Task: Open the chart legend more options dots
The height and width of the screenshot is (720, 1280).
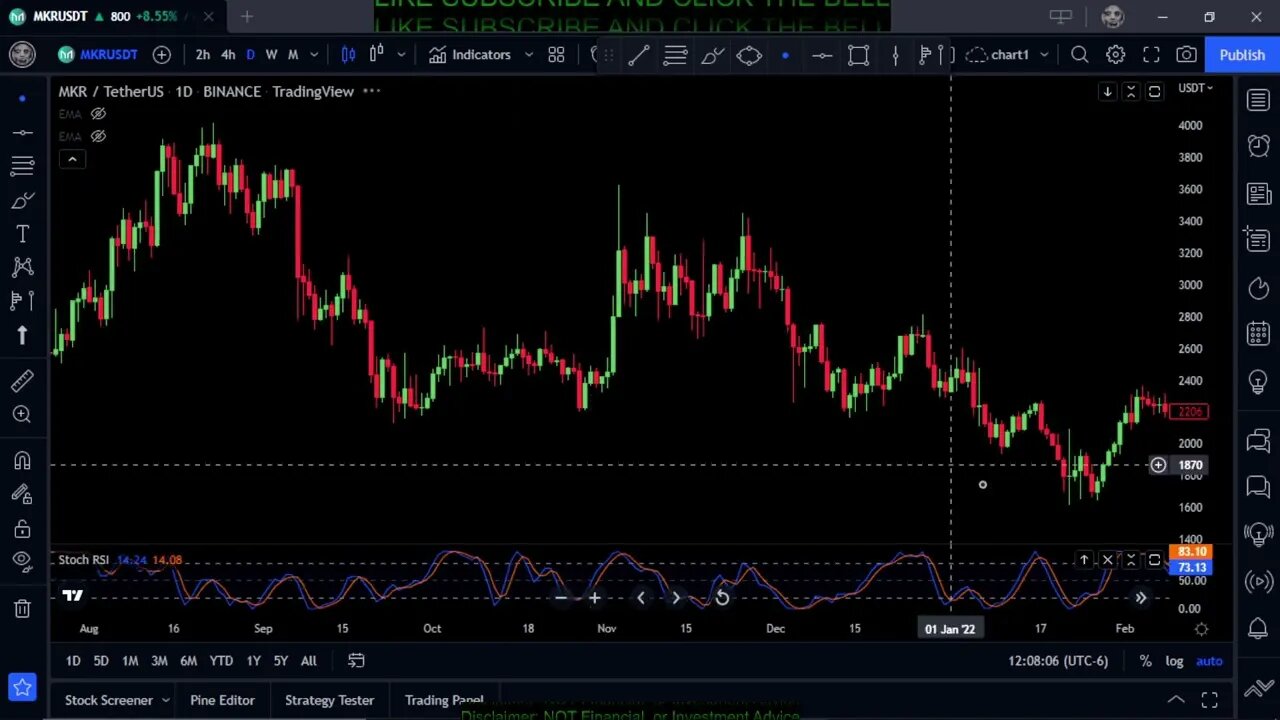Action: (x=371, y=91)
